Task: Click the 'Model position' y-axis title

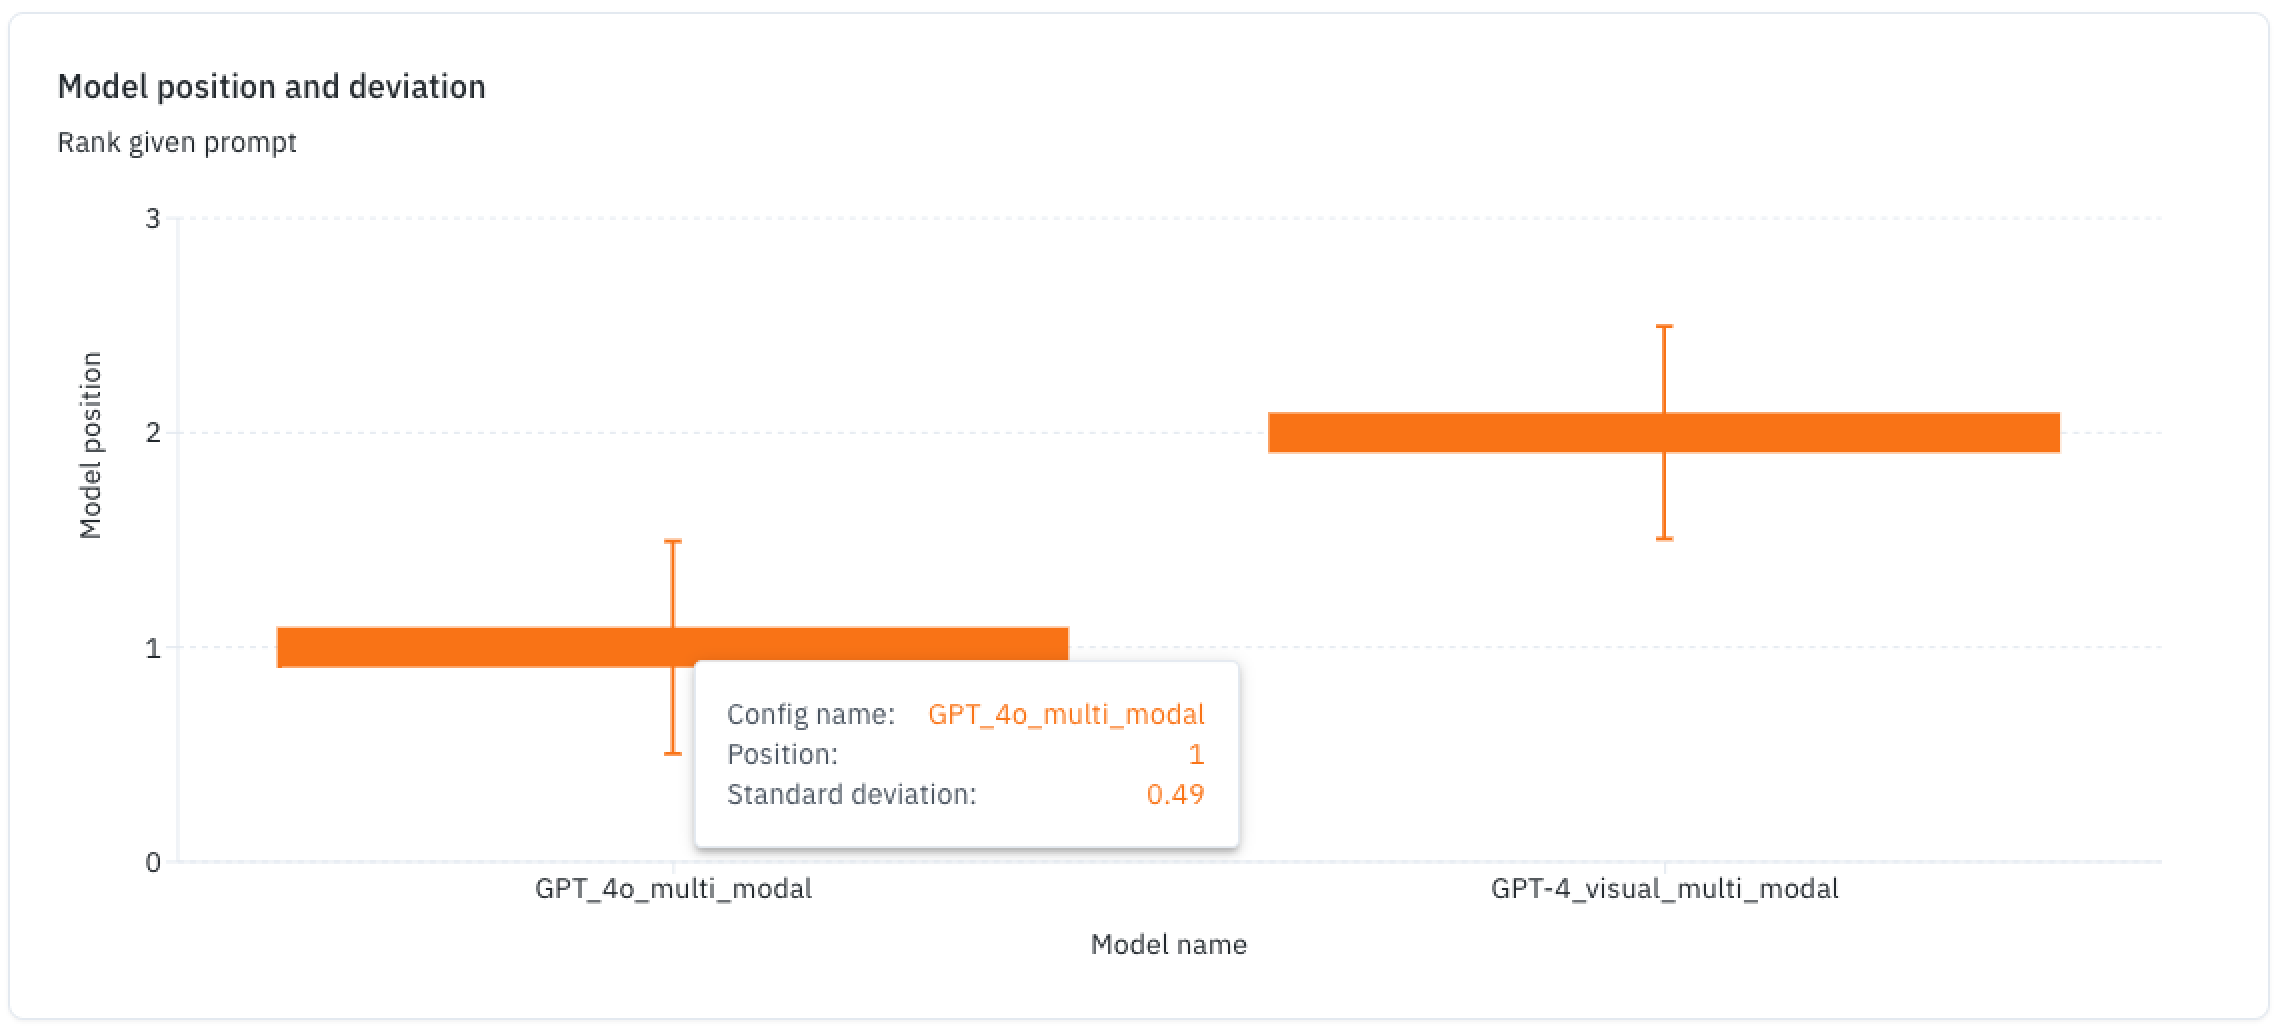Action: [91, 445]
